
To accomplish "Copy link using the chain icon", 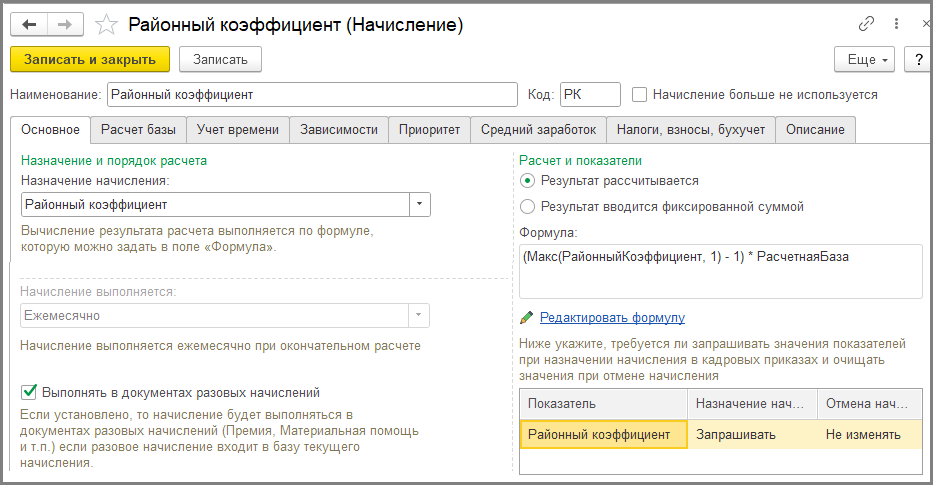I will coord(866,24).
